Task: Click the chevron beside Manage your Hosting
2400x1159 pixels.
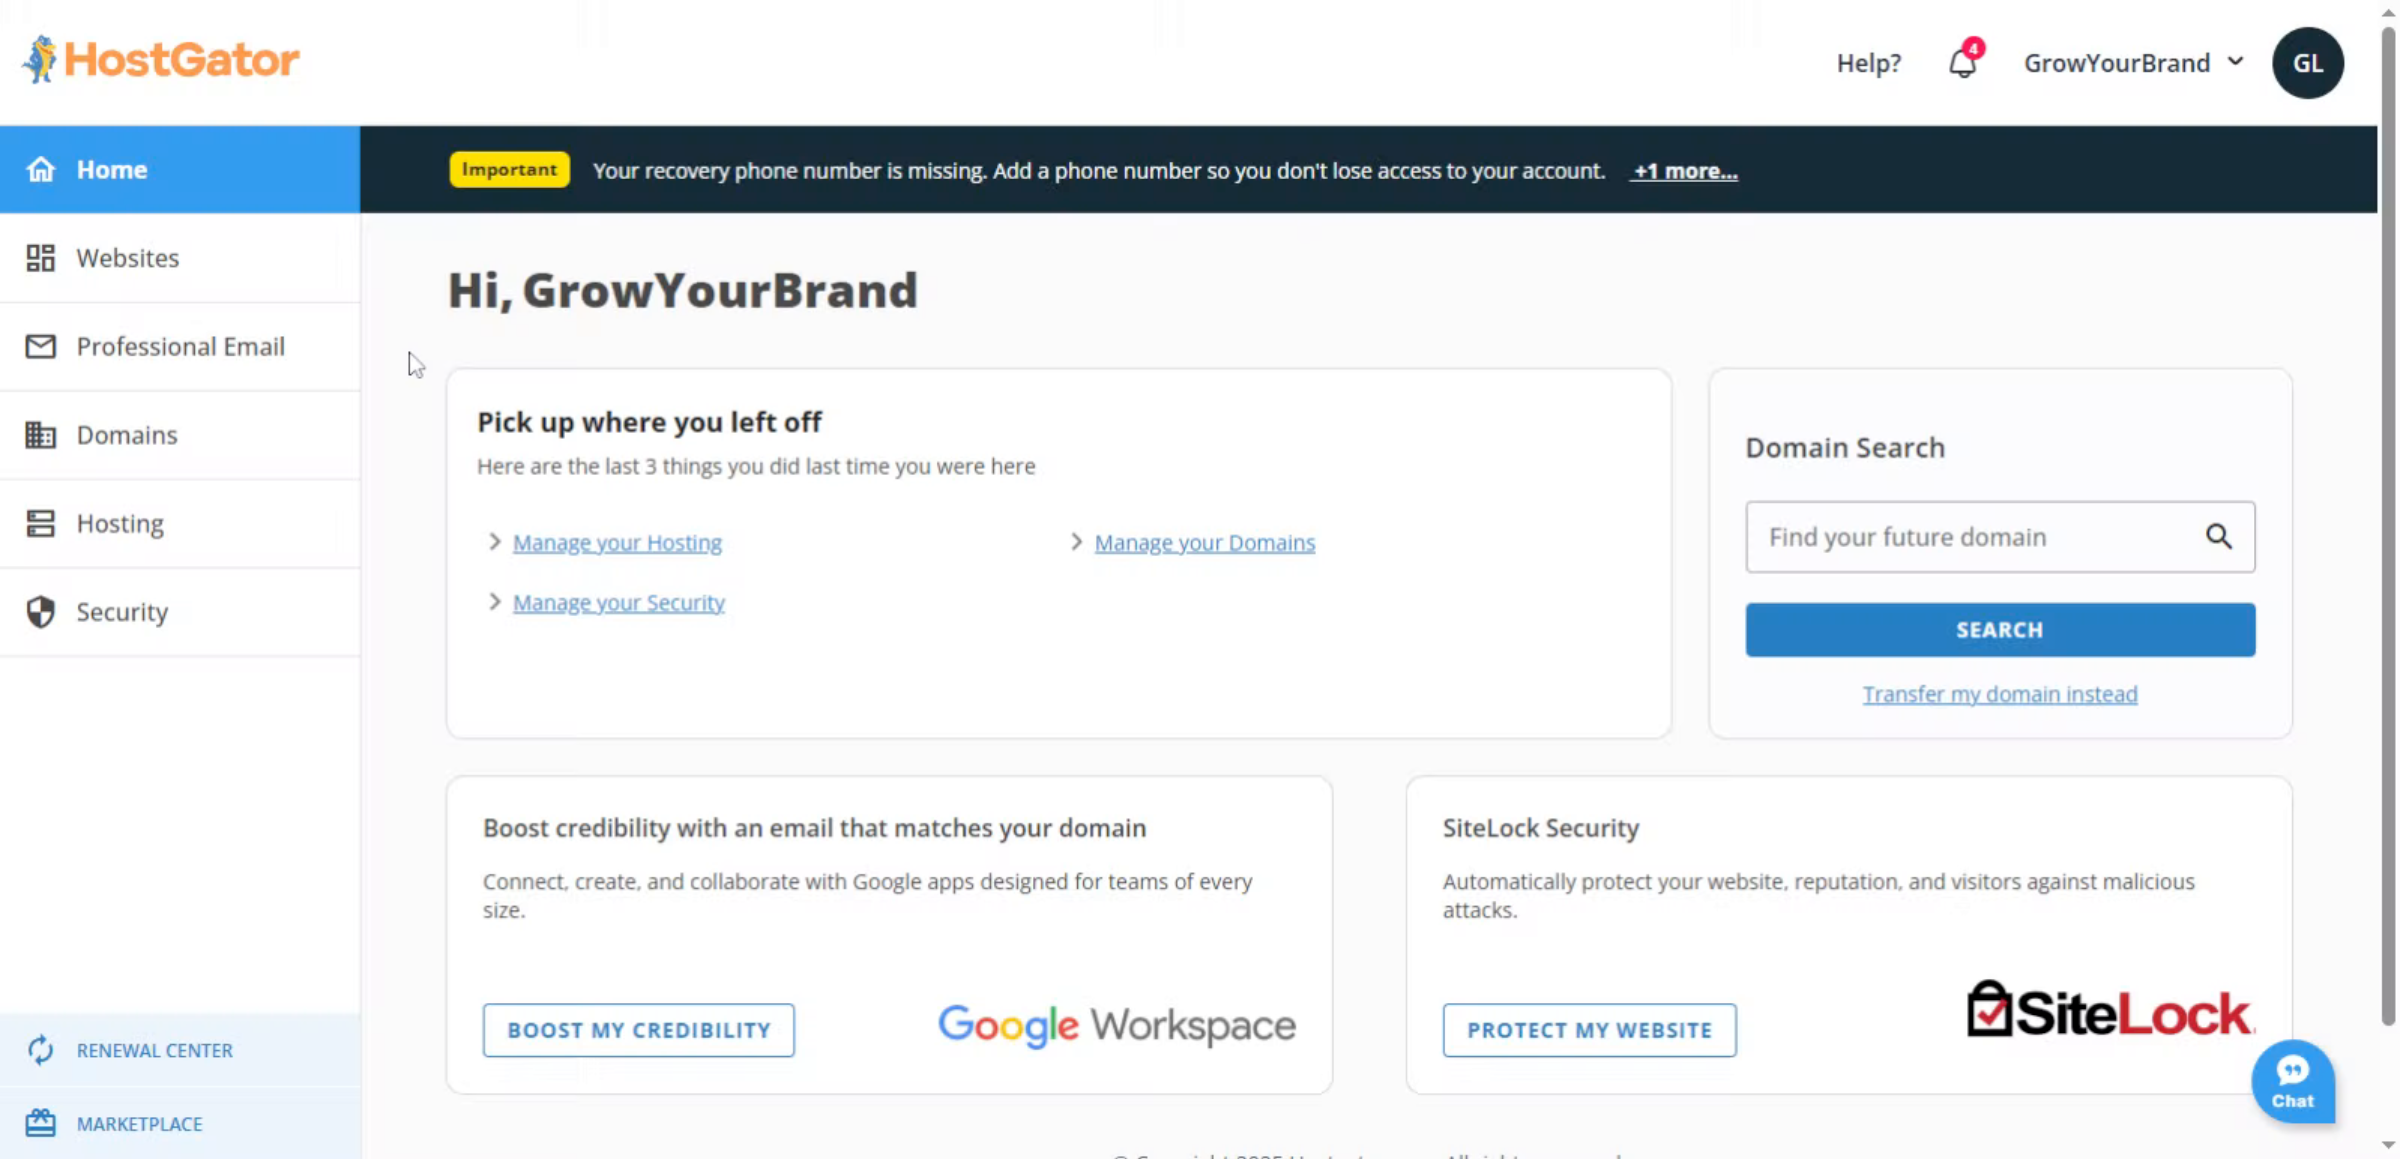Action: tap(494, 542)
